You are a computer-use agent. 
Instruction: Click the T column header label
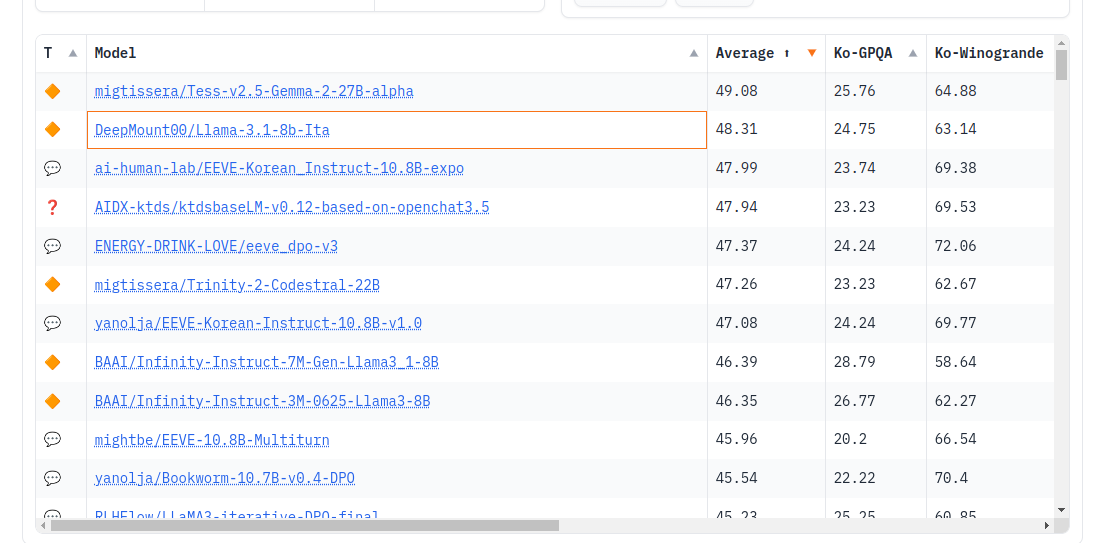pyautogui.click(x=47, y=53)
